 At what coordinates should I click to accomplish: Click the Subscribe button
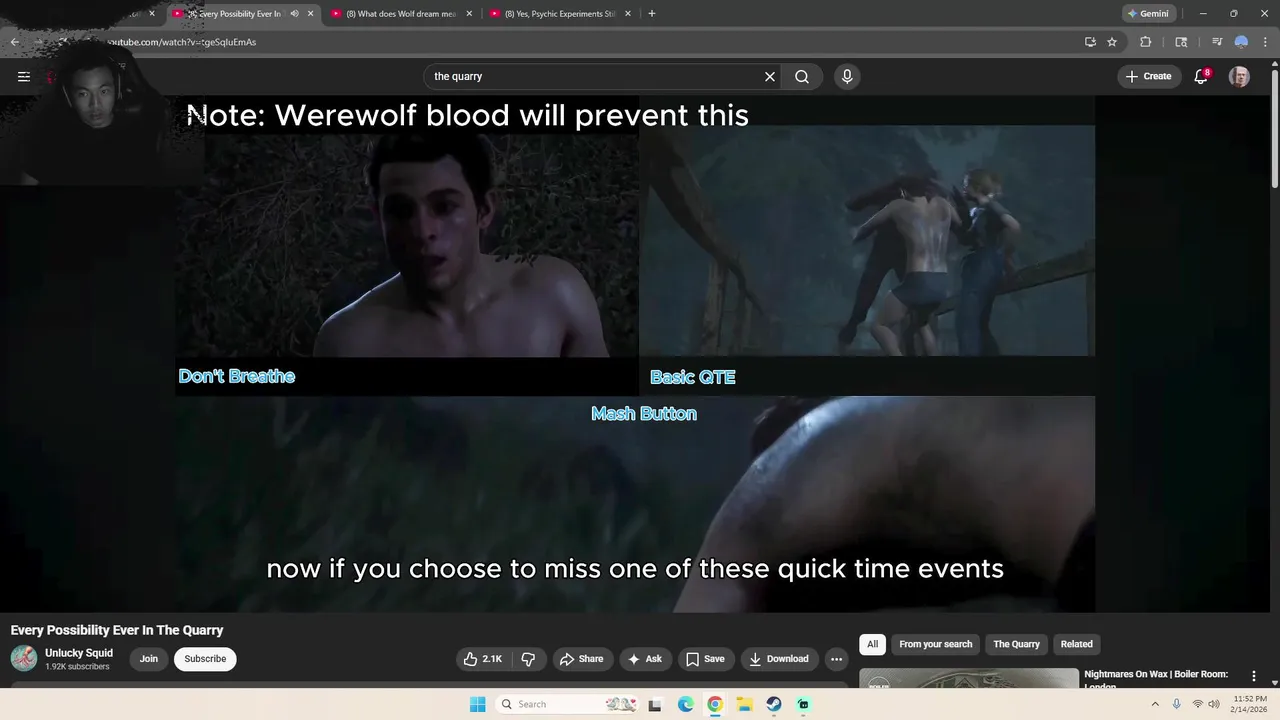(x=205, y=659)
